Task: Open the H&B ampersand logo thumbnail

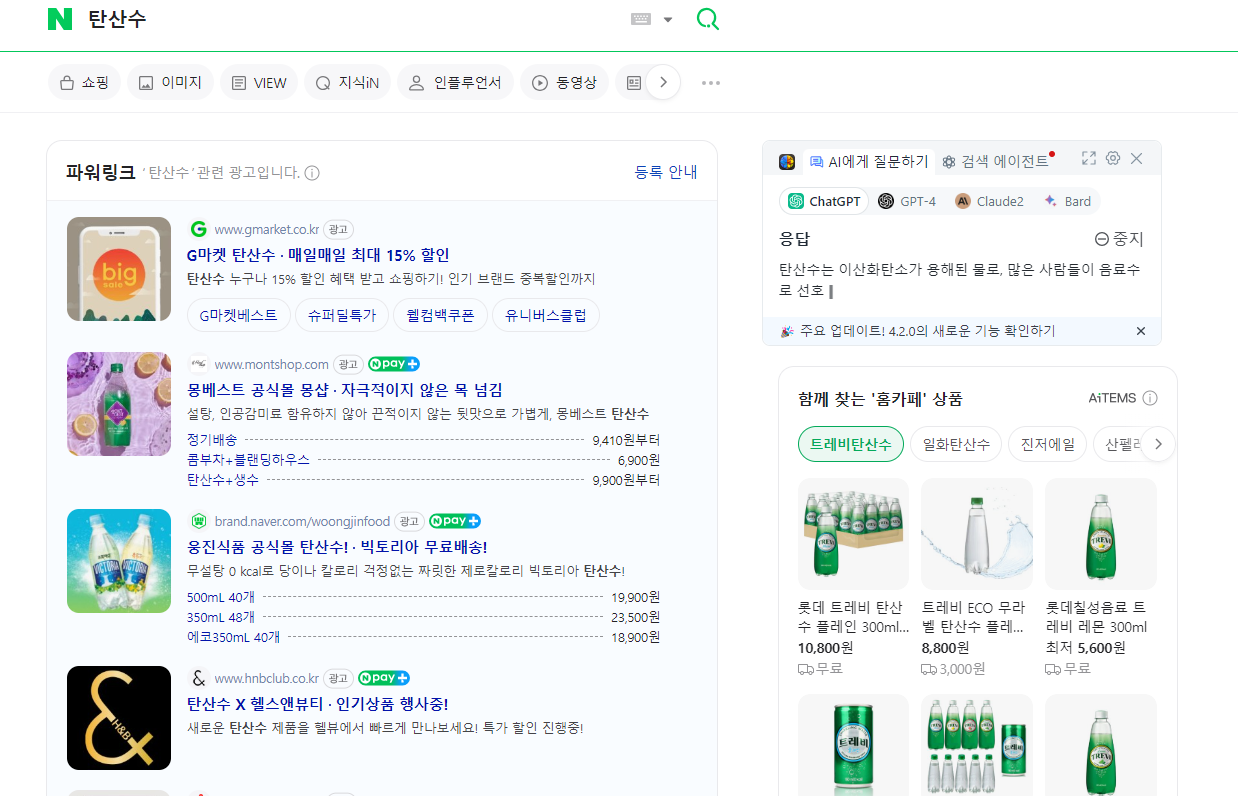Action: coord(119,718)
